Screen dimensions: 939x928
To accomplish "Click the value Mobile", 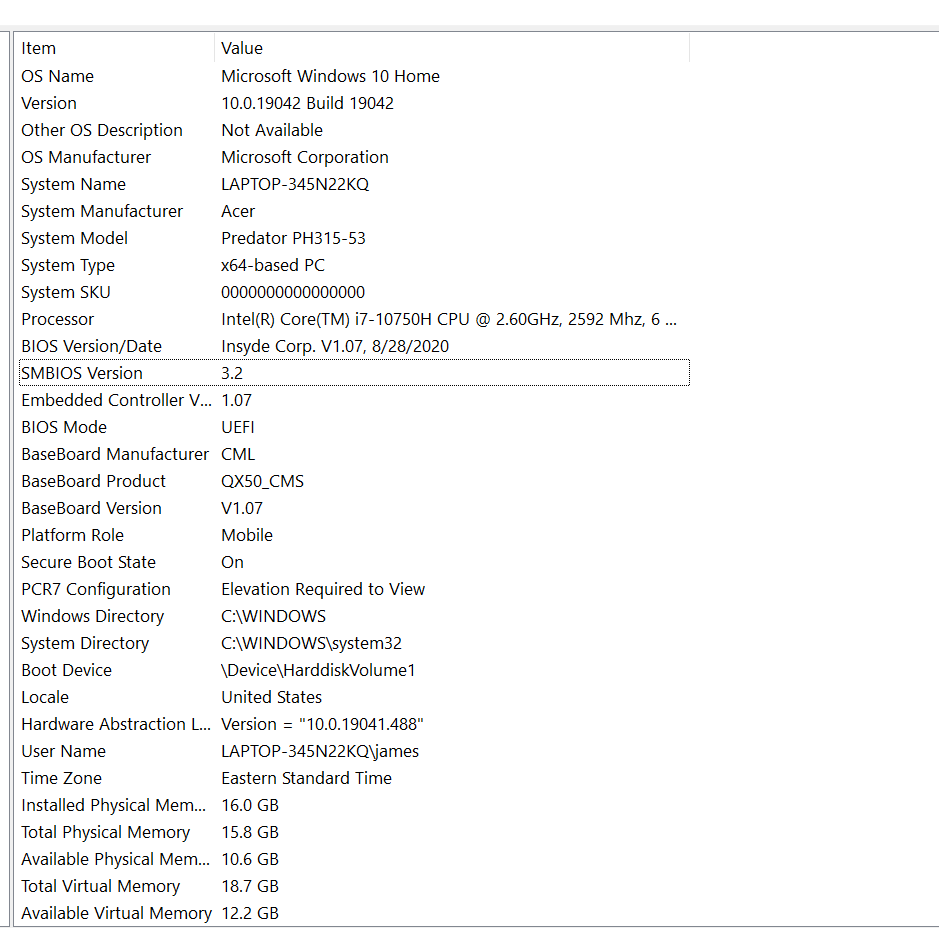I will (x=247, y=535).
